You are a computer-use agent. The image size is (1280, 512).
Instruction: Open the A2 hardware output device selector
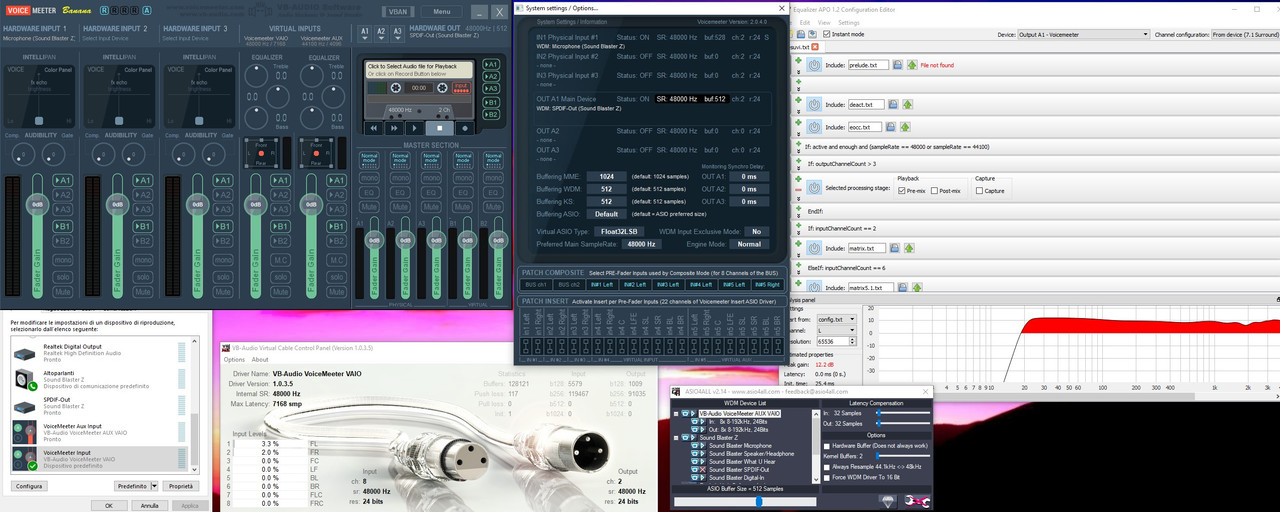coord(381,33)
